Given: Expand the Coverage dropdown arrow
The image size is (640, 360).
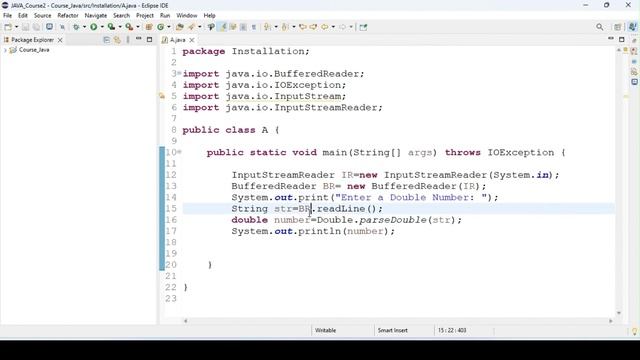Looking at the screenshot, I should tap(120, 27).
